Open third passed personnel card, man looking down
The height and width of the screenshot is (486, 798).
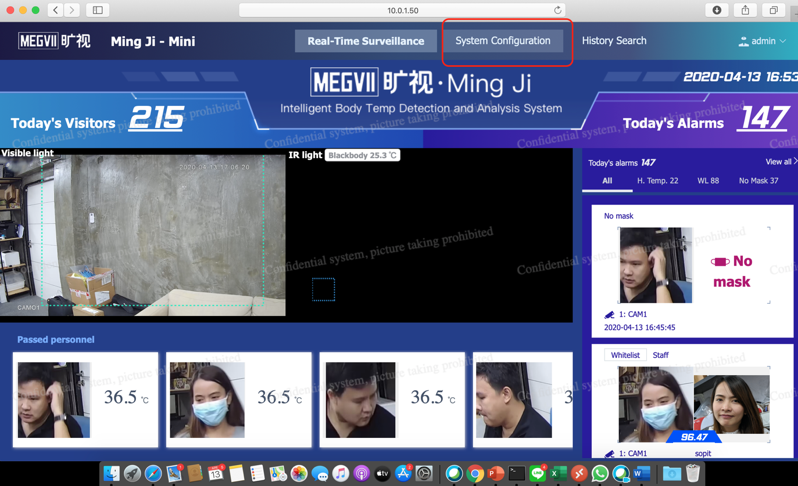click(392, 400)
